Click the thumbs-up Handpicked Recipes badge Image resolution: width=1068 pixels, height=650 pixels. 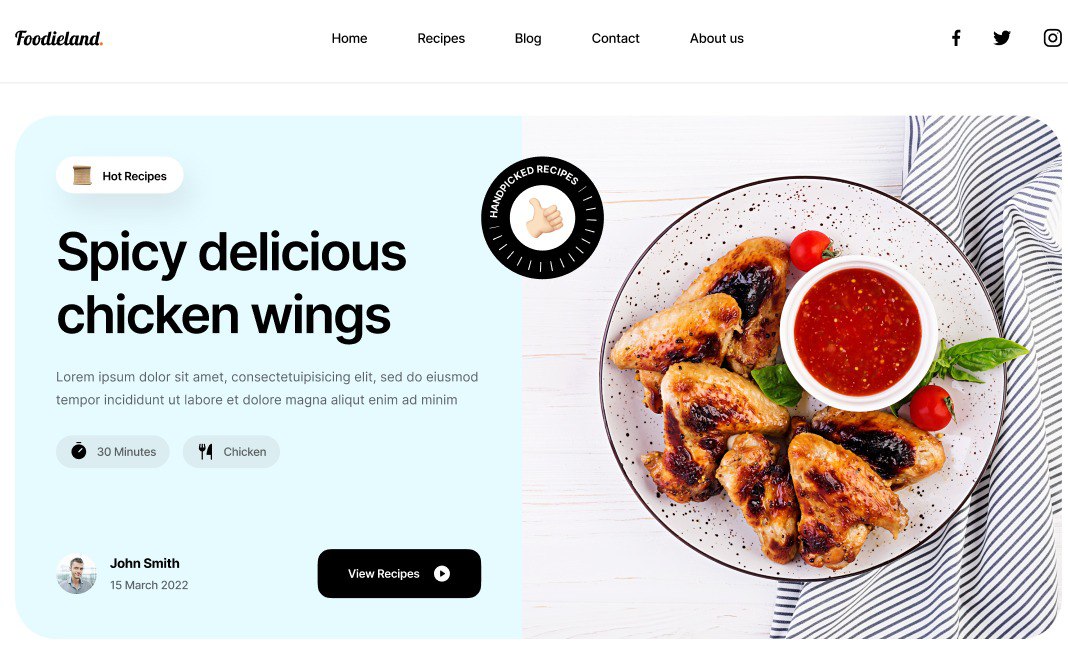(542, 218)
